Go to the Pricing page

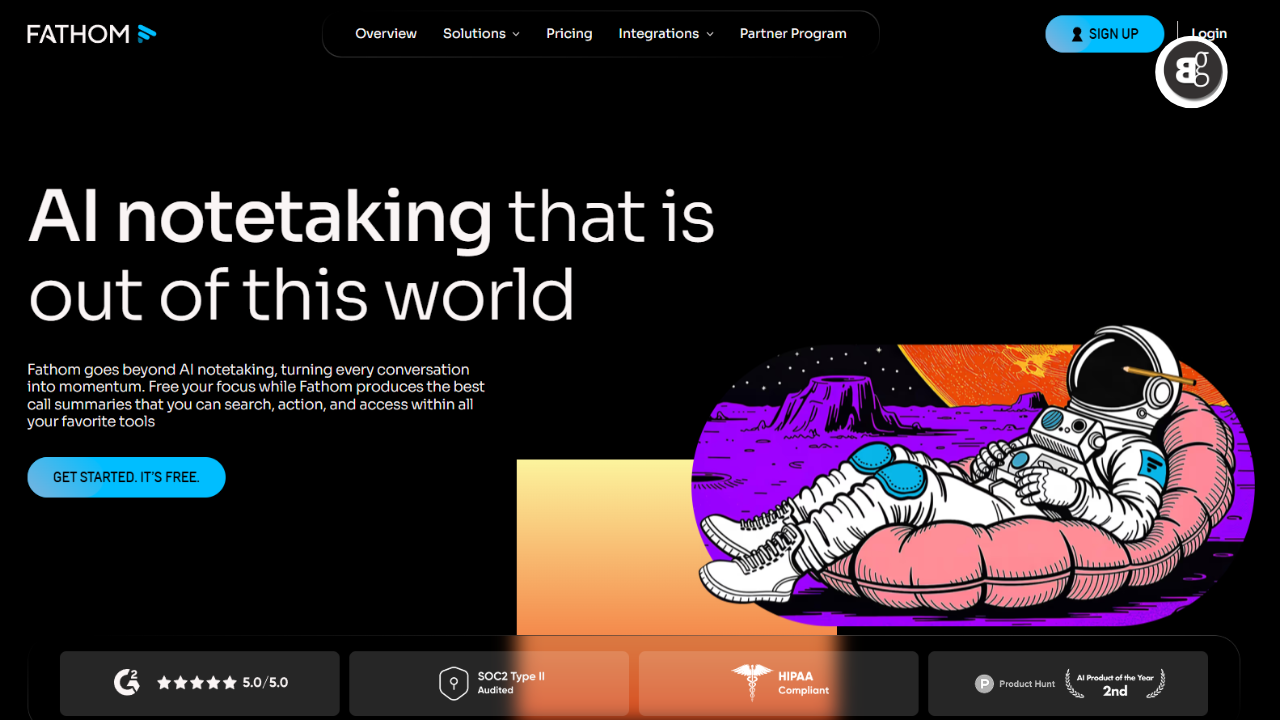click(569, 34)
